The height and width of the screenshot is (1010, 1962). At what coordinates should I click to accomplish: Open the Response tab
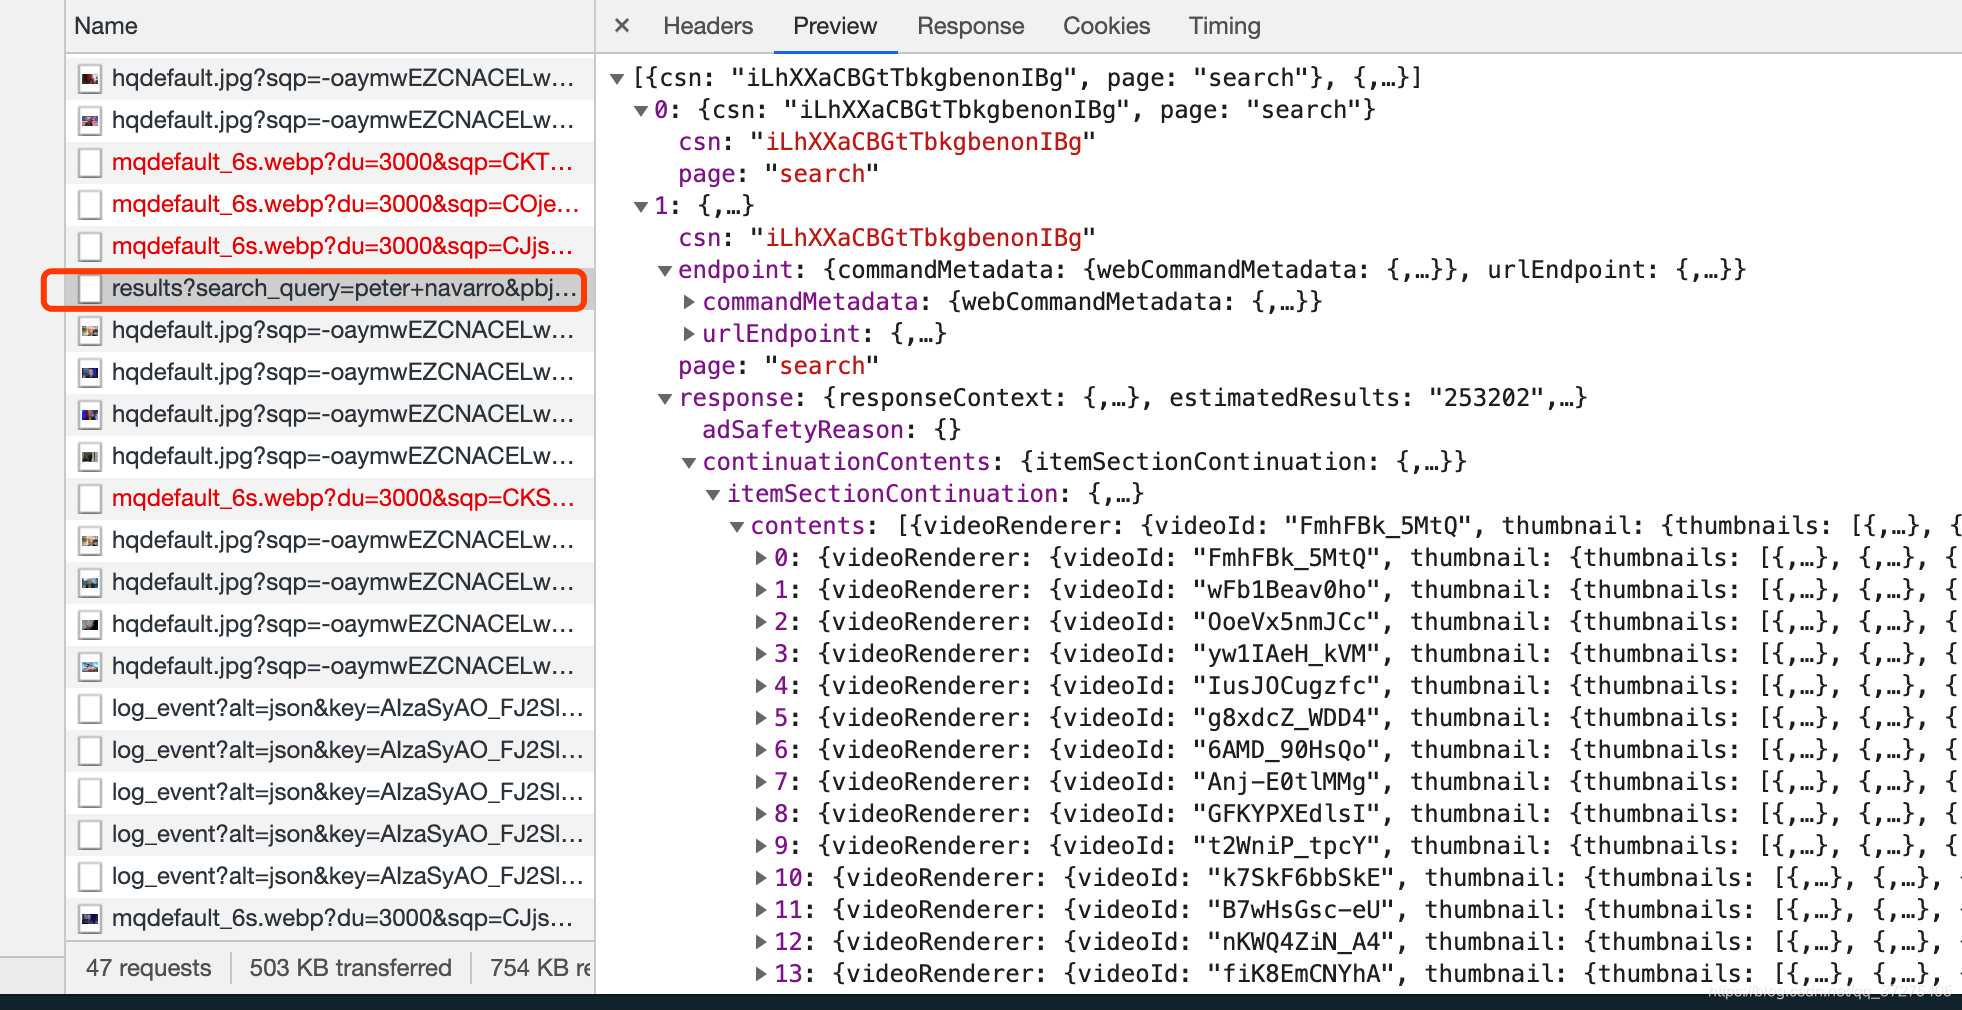pos(971,26)
